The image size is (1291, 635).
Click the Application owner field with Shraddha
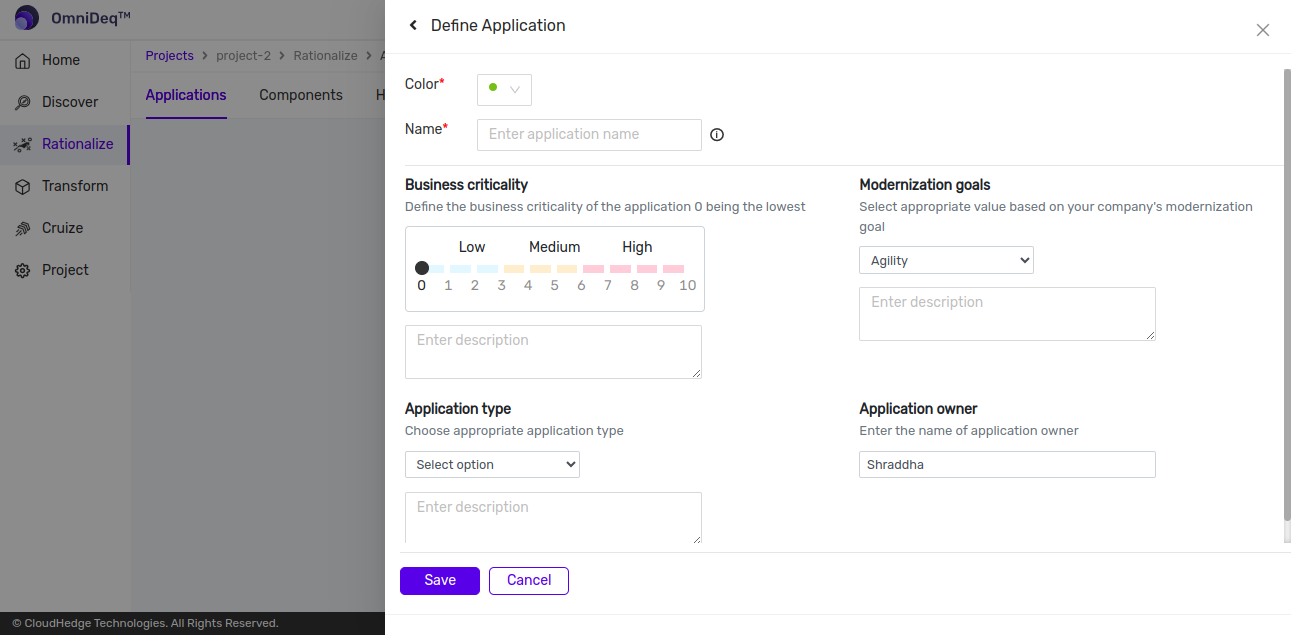pyautogui.click(x=1007, y=464)
